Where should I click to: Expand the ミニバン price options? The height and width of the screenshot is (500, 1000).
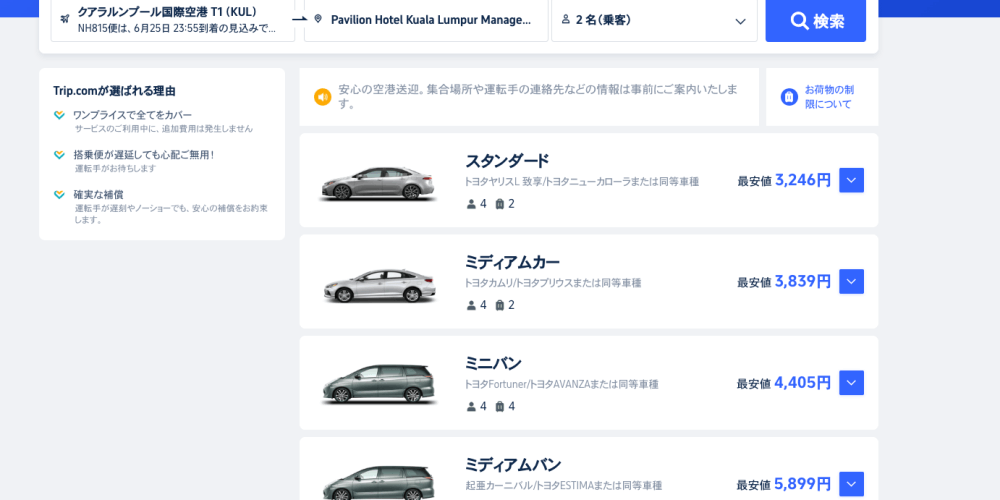tap(851, 383)
